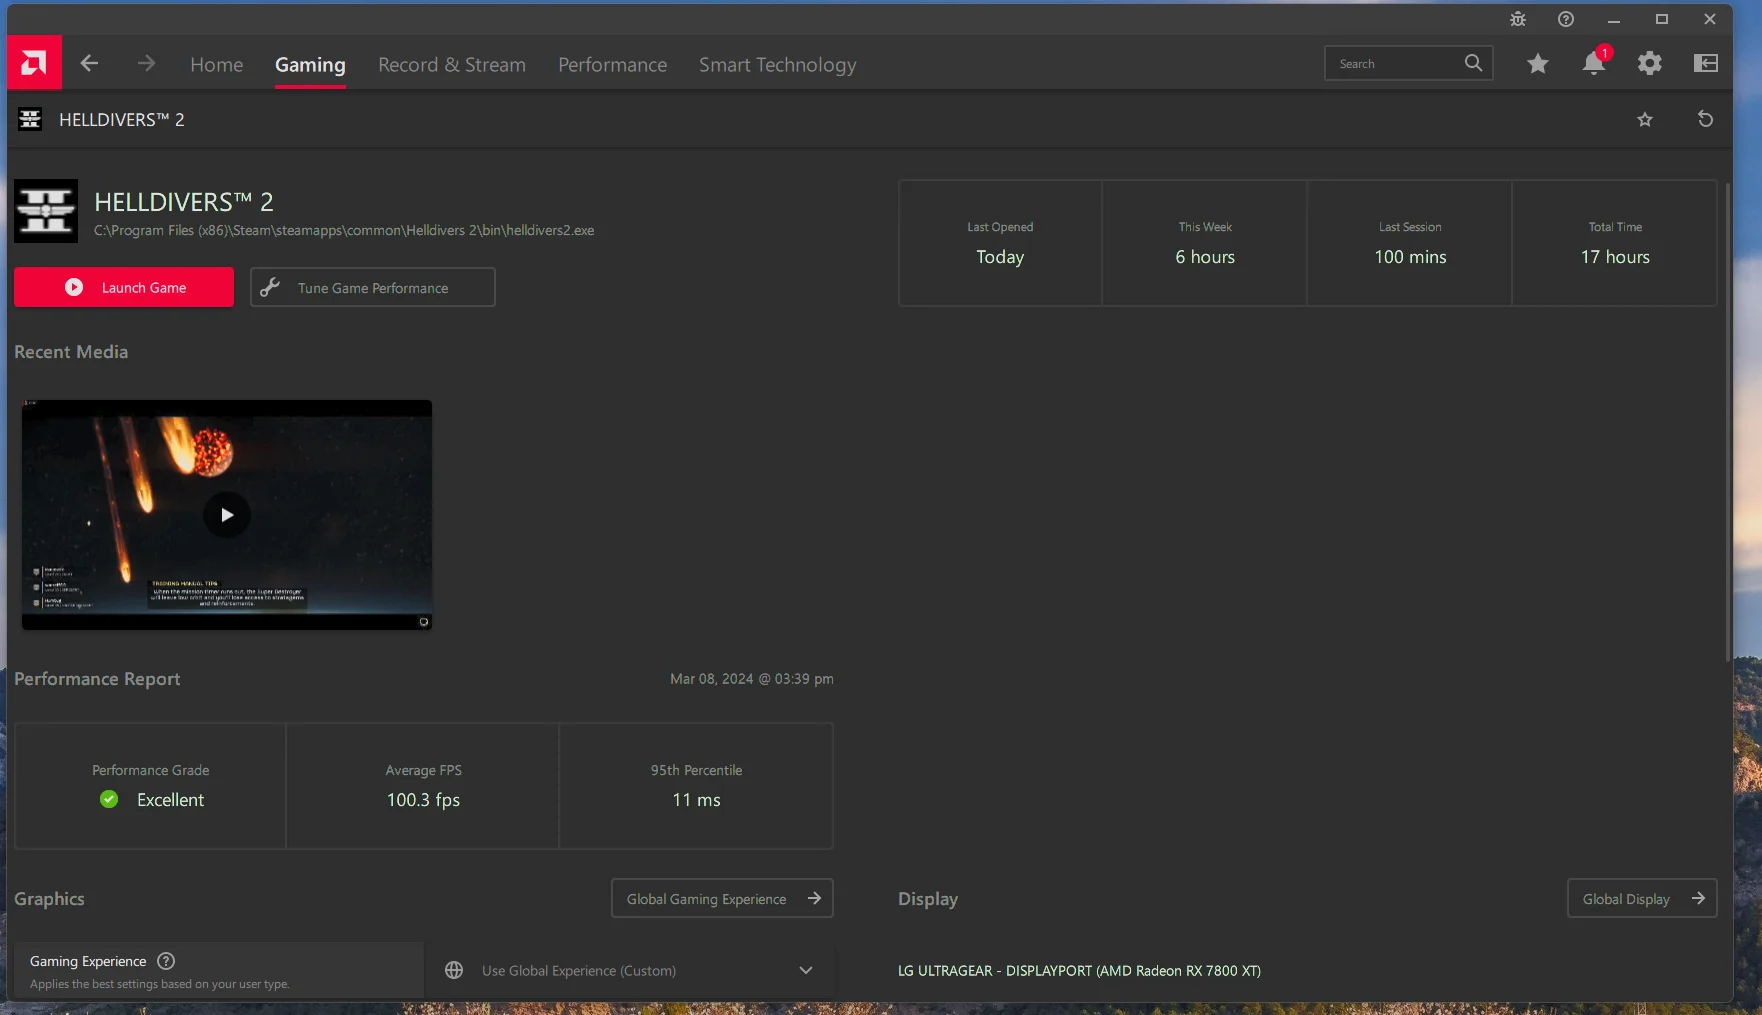Click the Recent Media heading
1762x1015 pixels.
coord(71,352)
